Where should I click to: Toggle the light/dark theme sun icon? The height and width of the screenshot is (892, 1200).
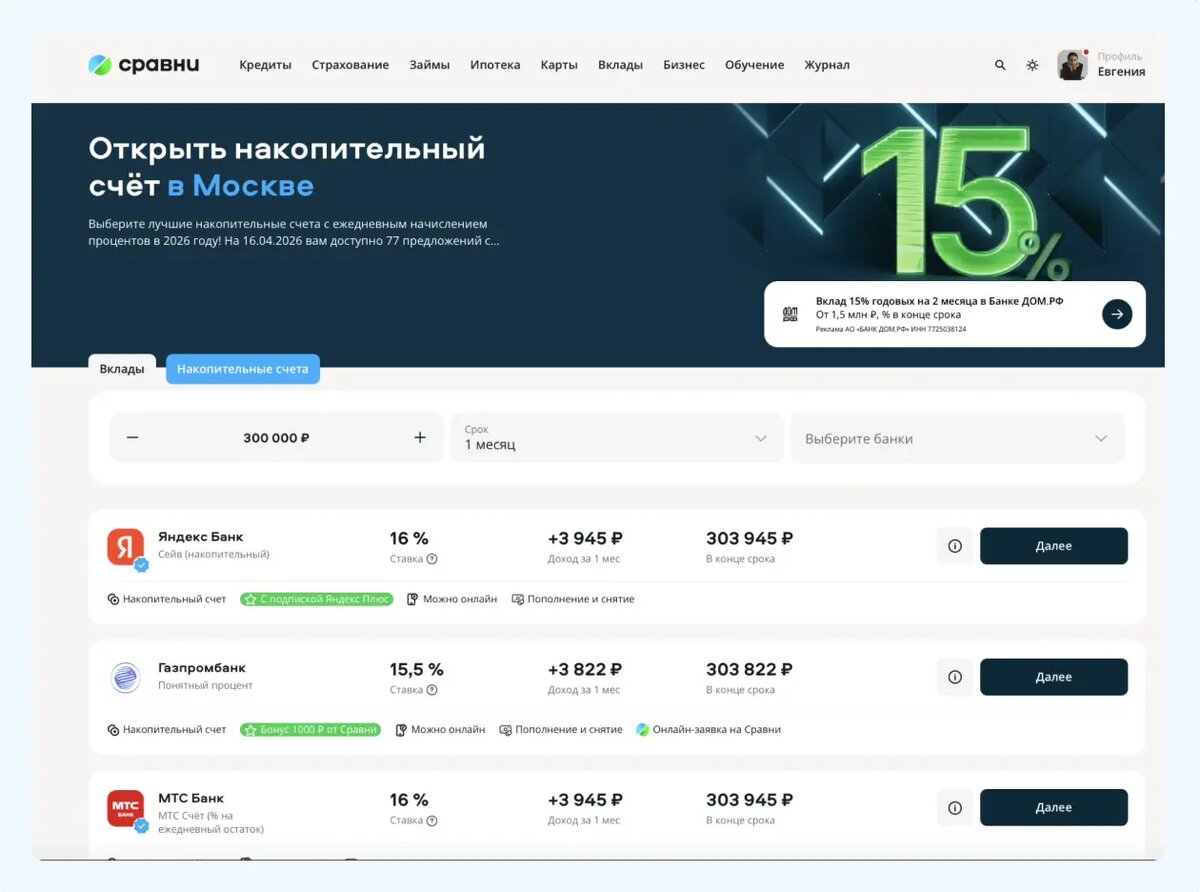(x=1032, y=65)
